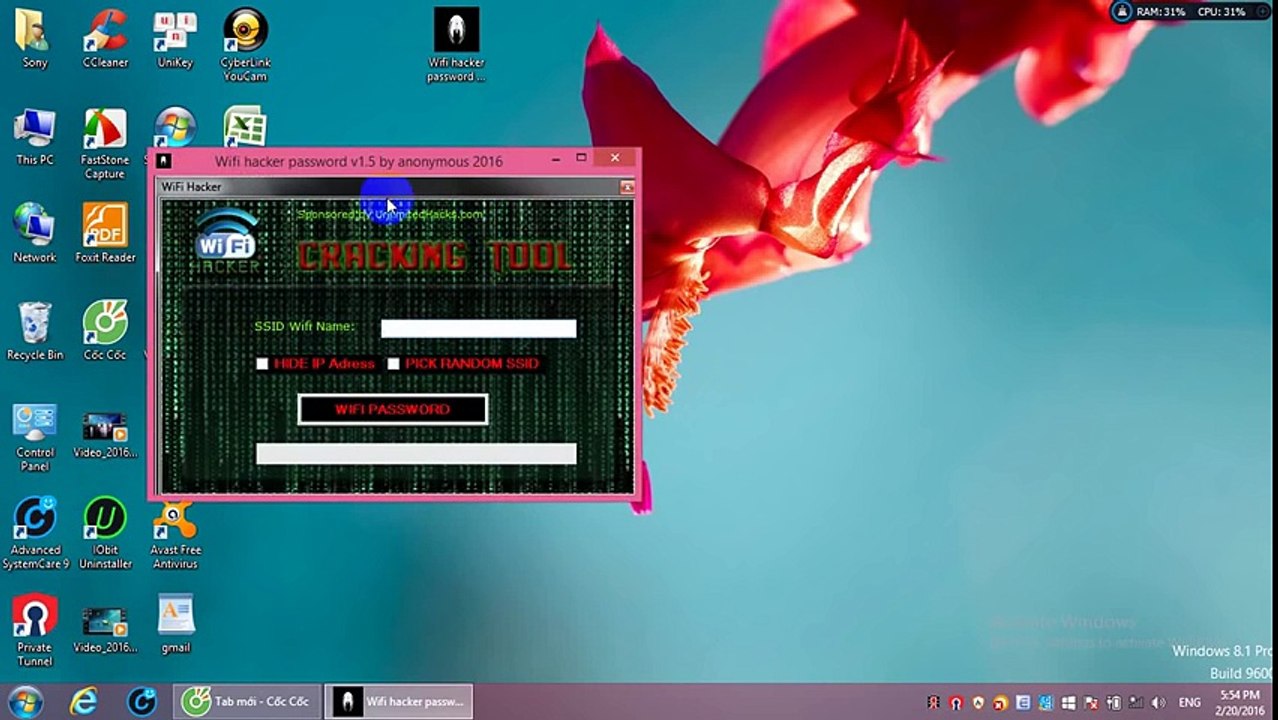This screenshot has height=720, width=1278.
Task: Select the Avast Free Antivirus shortcut
Action: pyautogui.click(x=175, y=535)
